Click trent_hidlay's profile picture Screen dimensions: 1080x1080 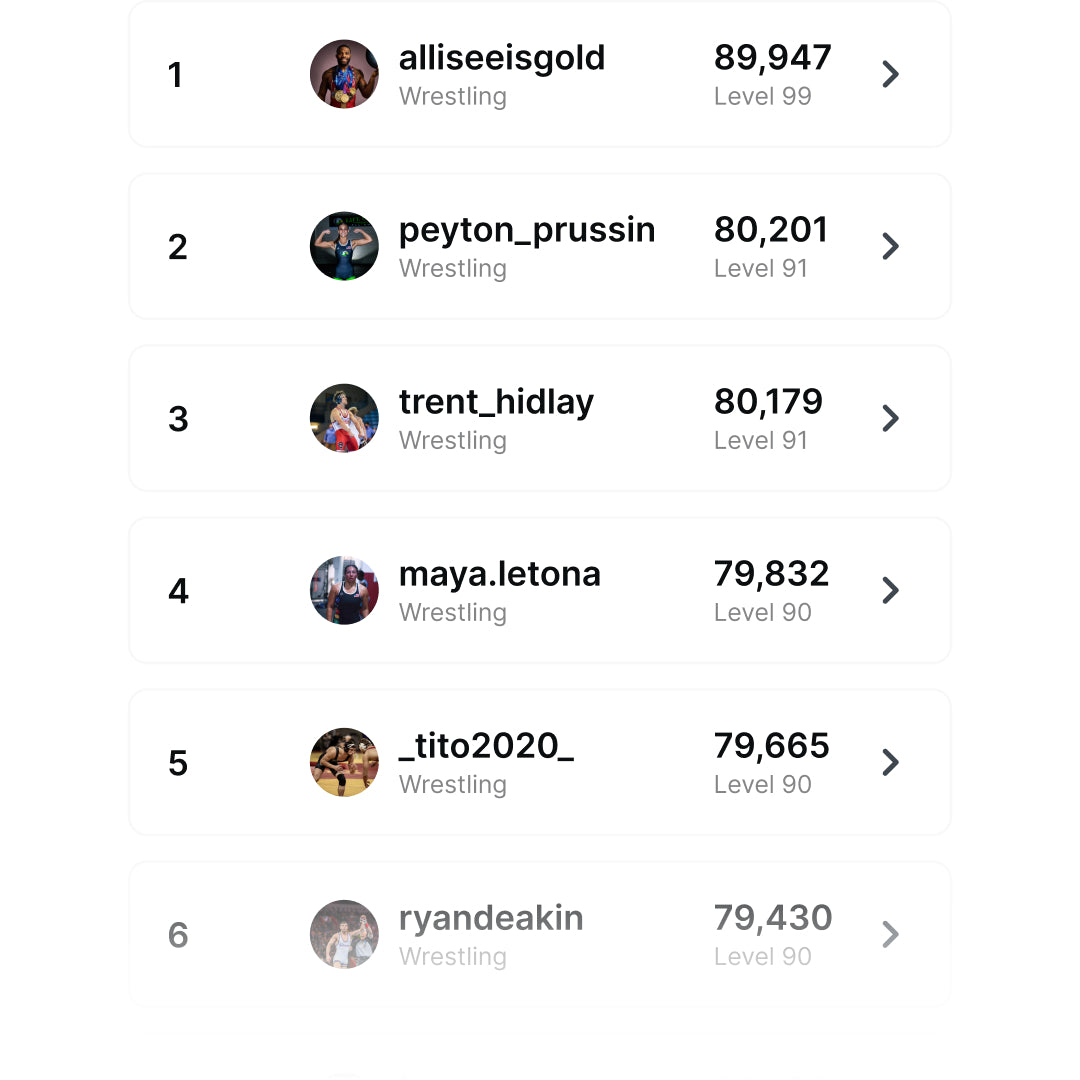click(x=344, y=418)
